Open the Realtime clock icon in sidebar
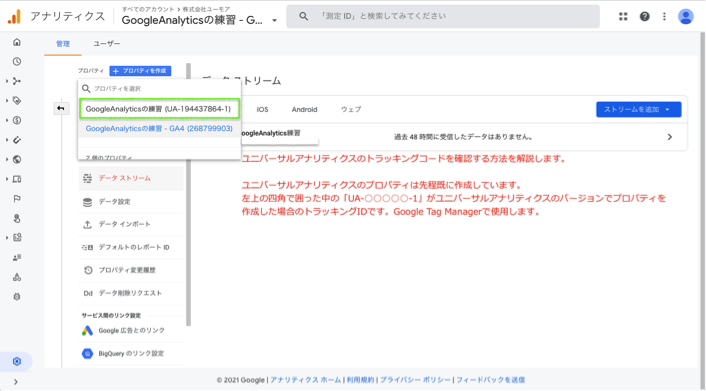The width and height of the screenshot is (706, 391). coord(17,62)
